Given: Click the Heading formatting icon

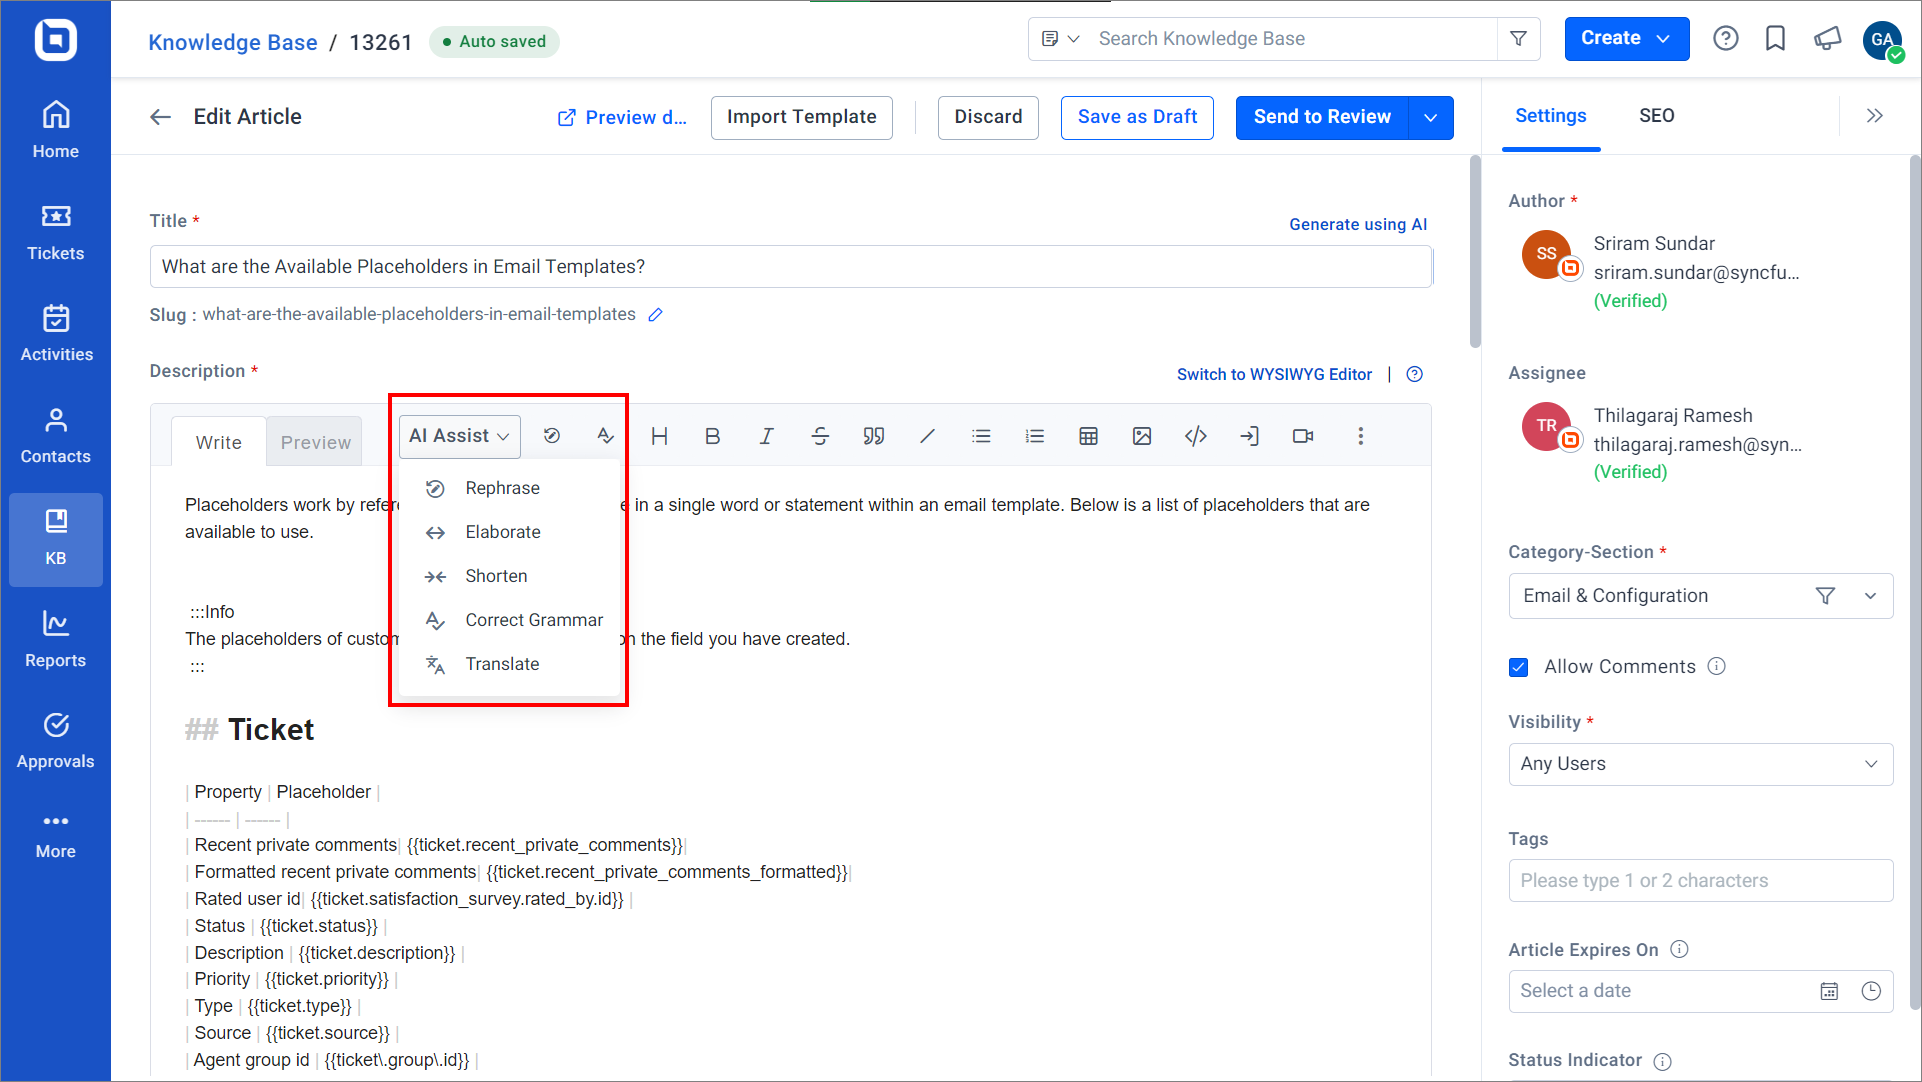Looking at the screenshot, I should 659,437.
